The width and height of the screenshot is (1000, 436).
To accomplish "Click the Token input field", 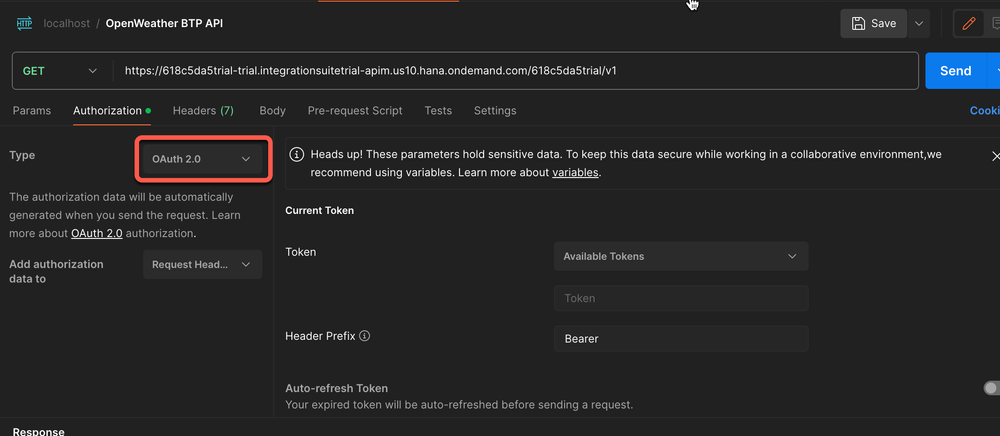I will click(x=680, y=298).
